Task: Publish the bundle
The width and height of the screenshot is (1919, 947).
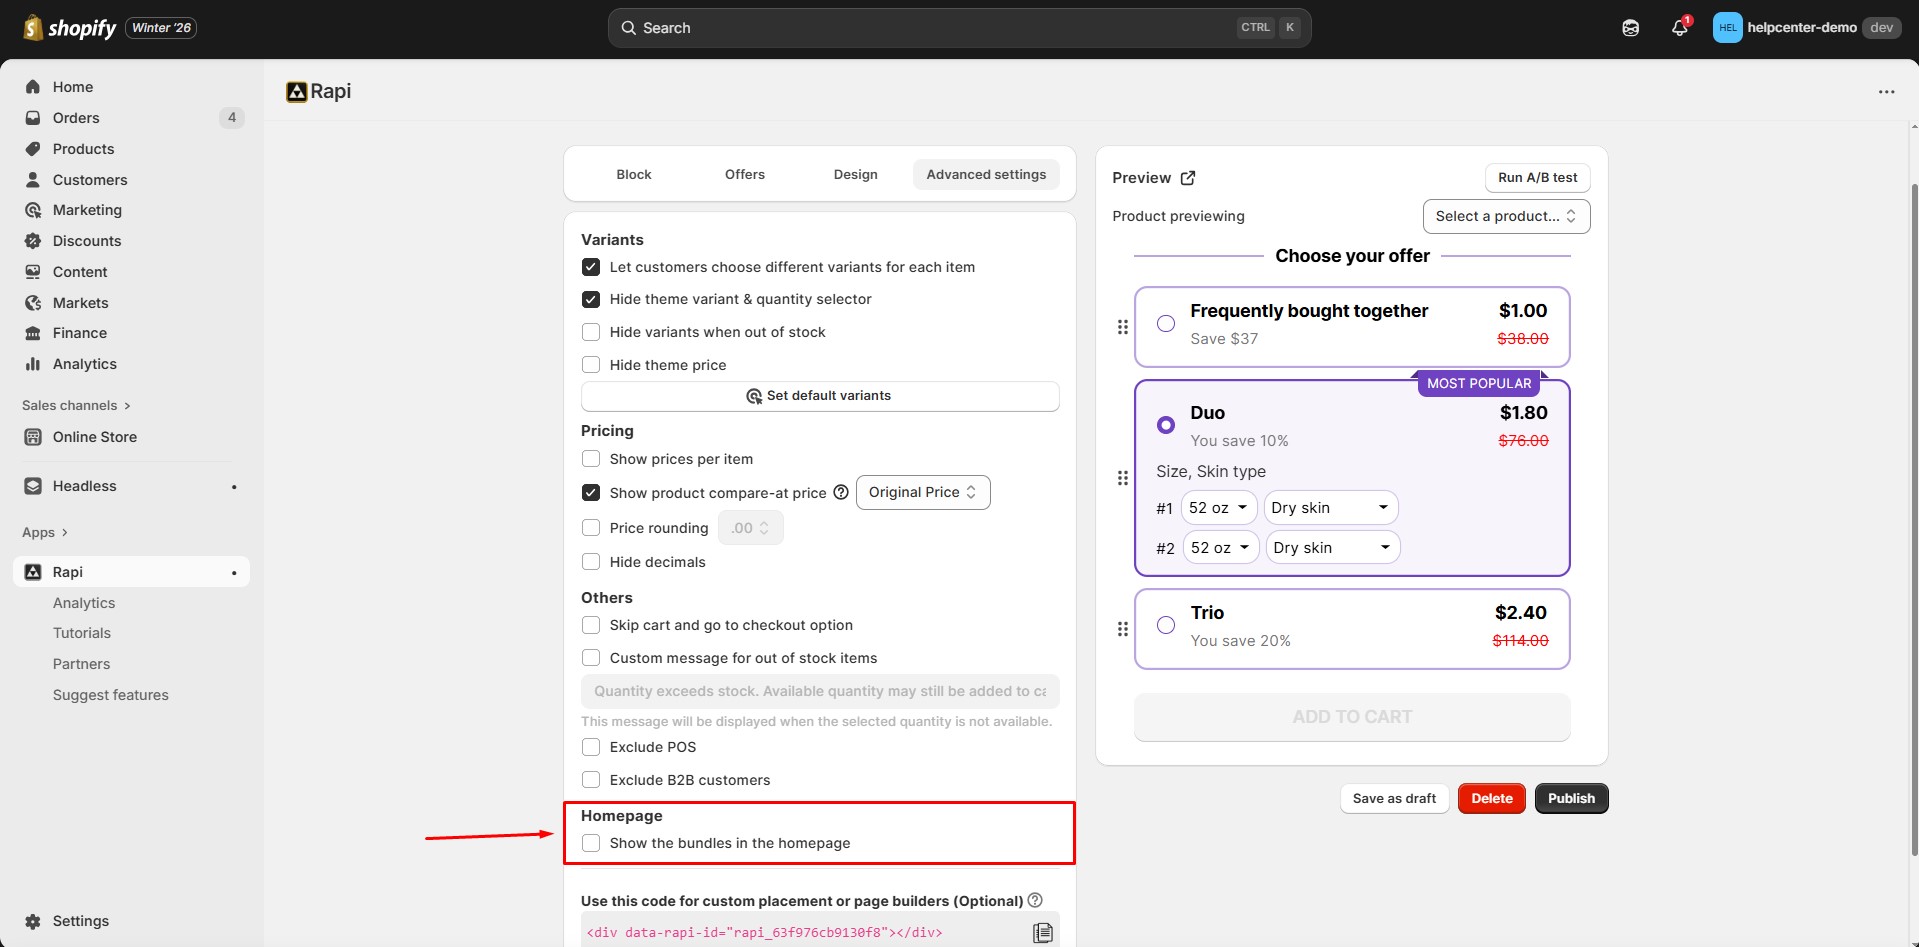Action: (1570, 798)
